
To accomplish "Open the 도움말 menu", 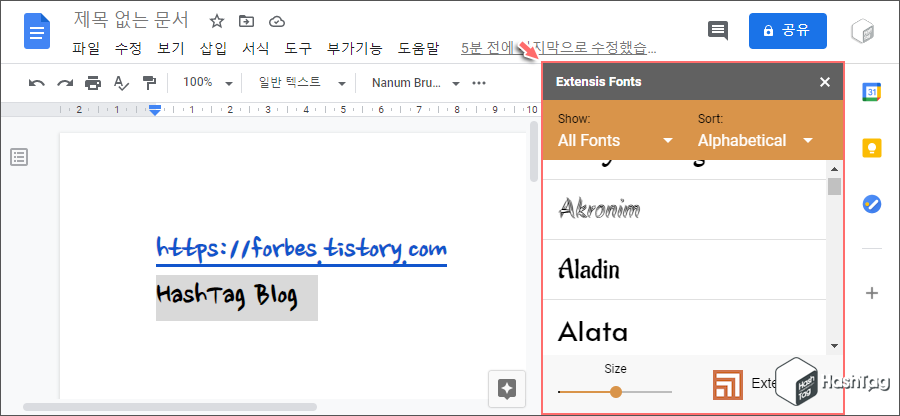I will (x=418, y=48).
